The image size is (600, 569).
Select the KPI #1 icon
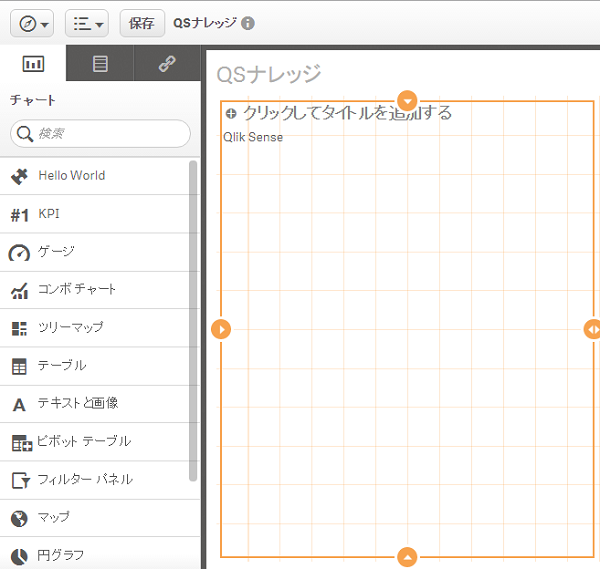pyautogui.click(x=20, y=215)
